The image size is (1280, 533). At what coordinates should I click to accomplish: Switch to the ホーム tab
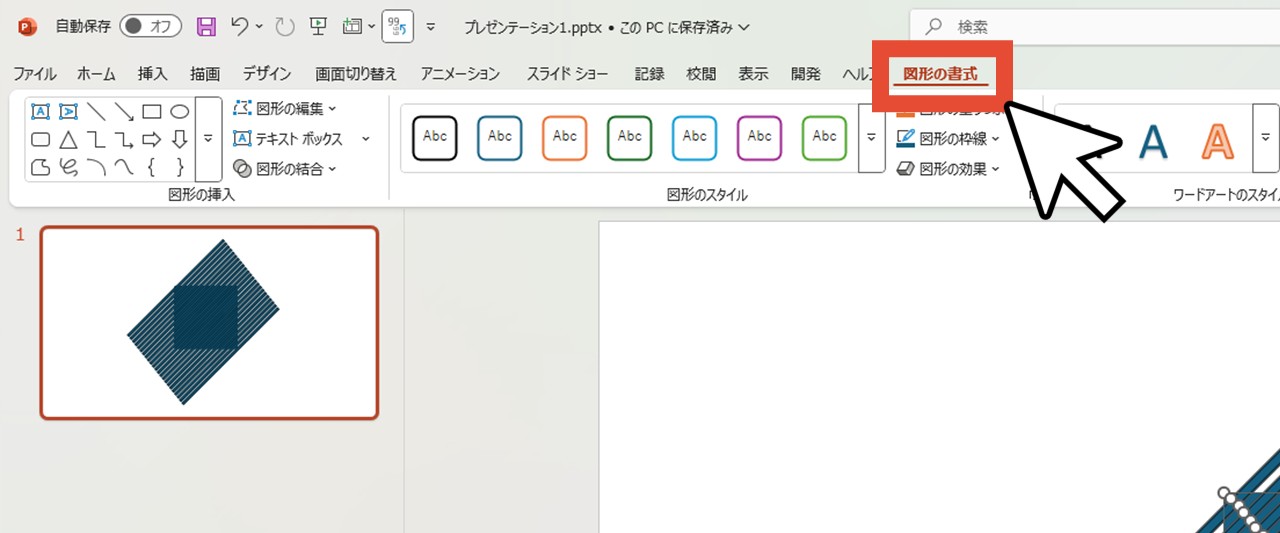[x=96, y=74]
